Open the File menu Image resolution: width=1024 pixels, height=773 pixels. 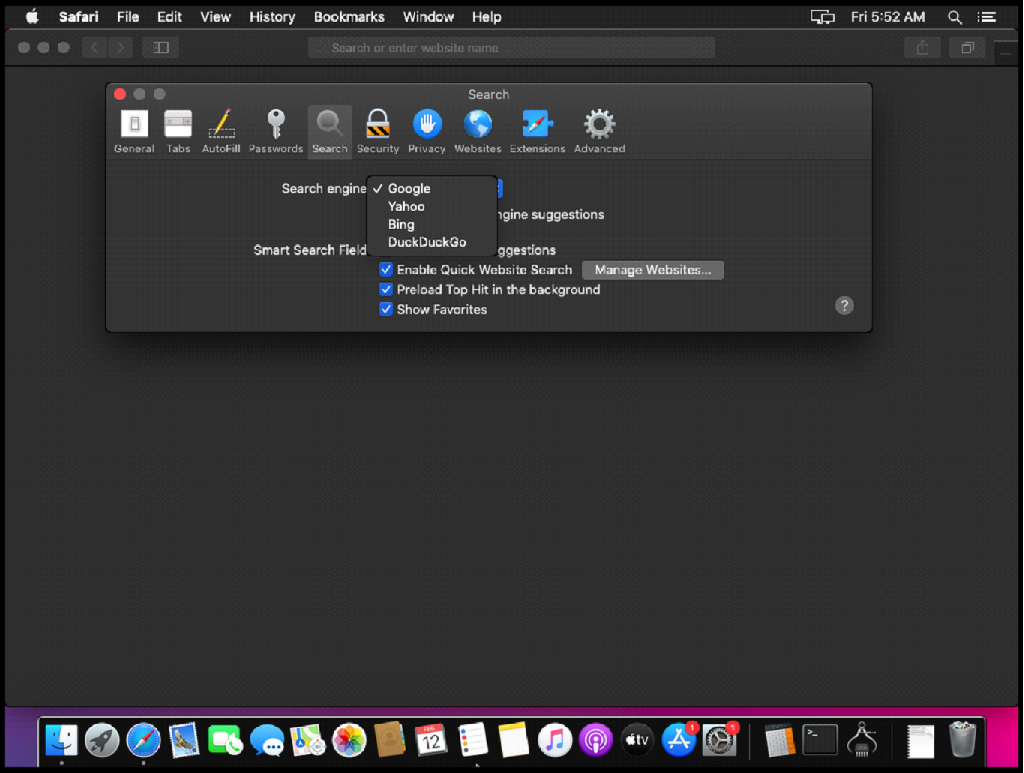(128, 17)
